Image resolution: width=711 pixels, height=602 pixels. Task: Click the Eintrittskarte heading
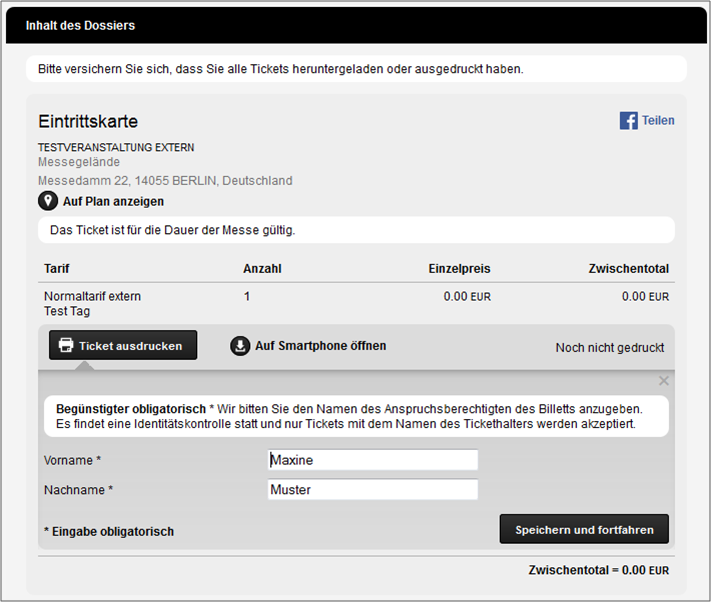(x=88, y=121)
